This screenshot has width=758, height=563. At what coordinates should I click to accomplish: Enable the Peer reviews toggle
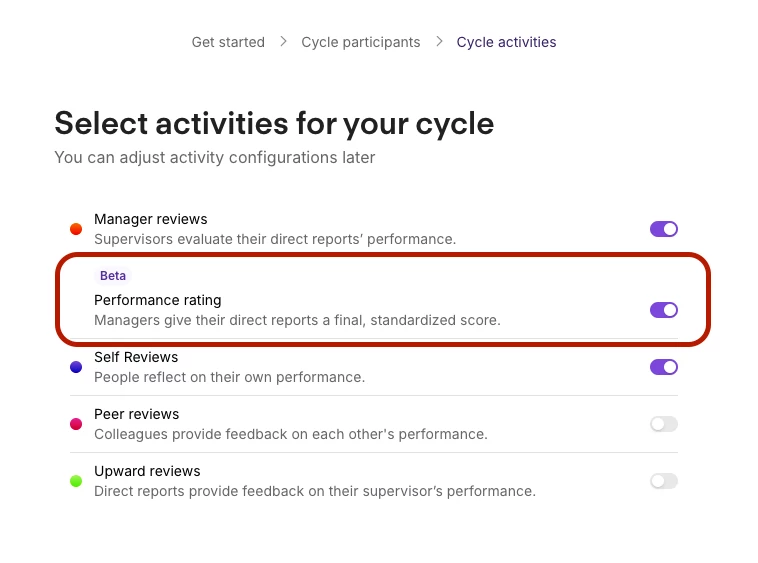tap(664, 424)
